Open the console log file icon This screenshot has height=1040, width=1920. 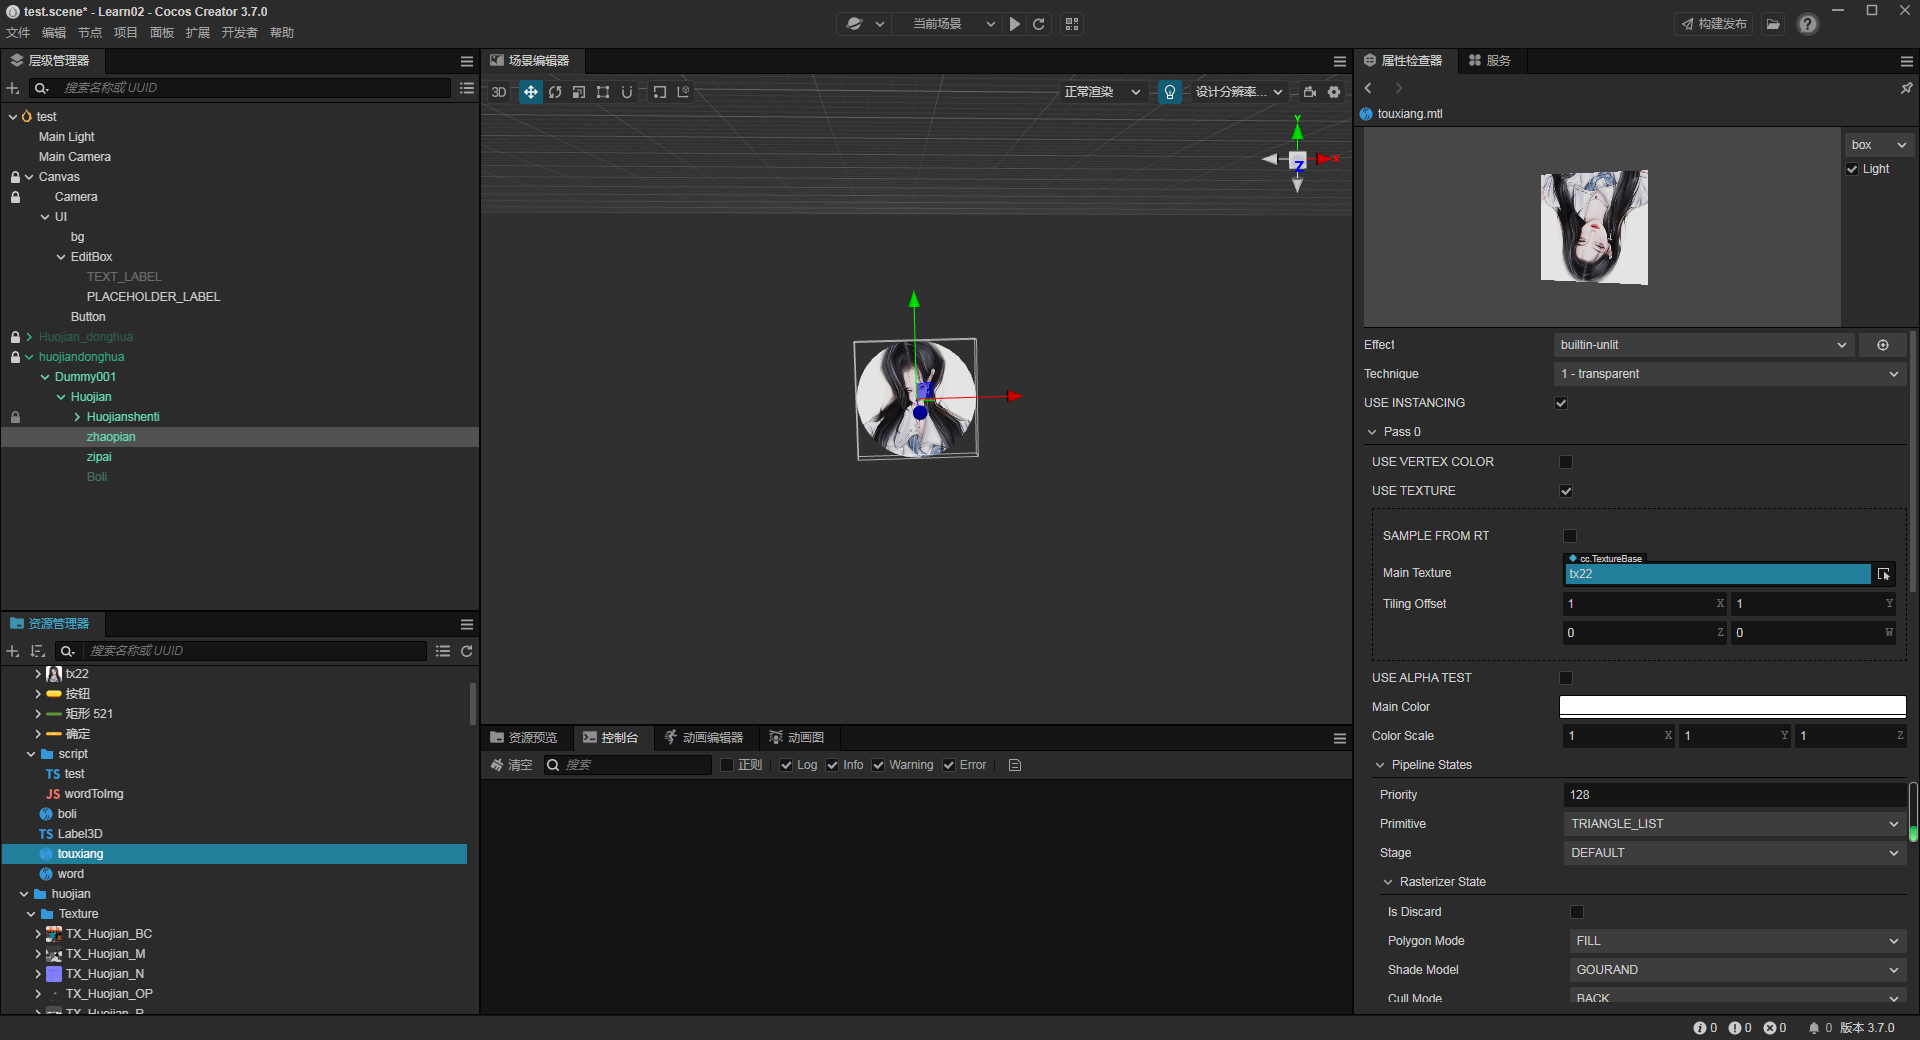point(1015,765)
